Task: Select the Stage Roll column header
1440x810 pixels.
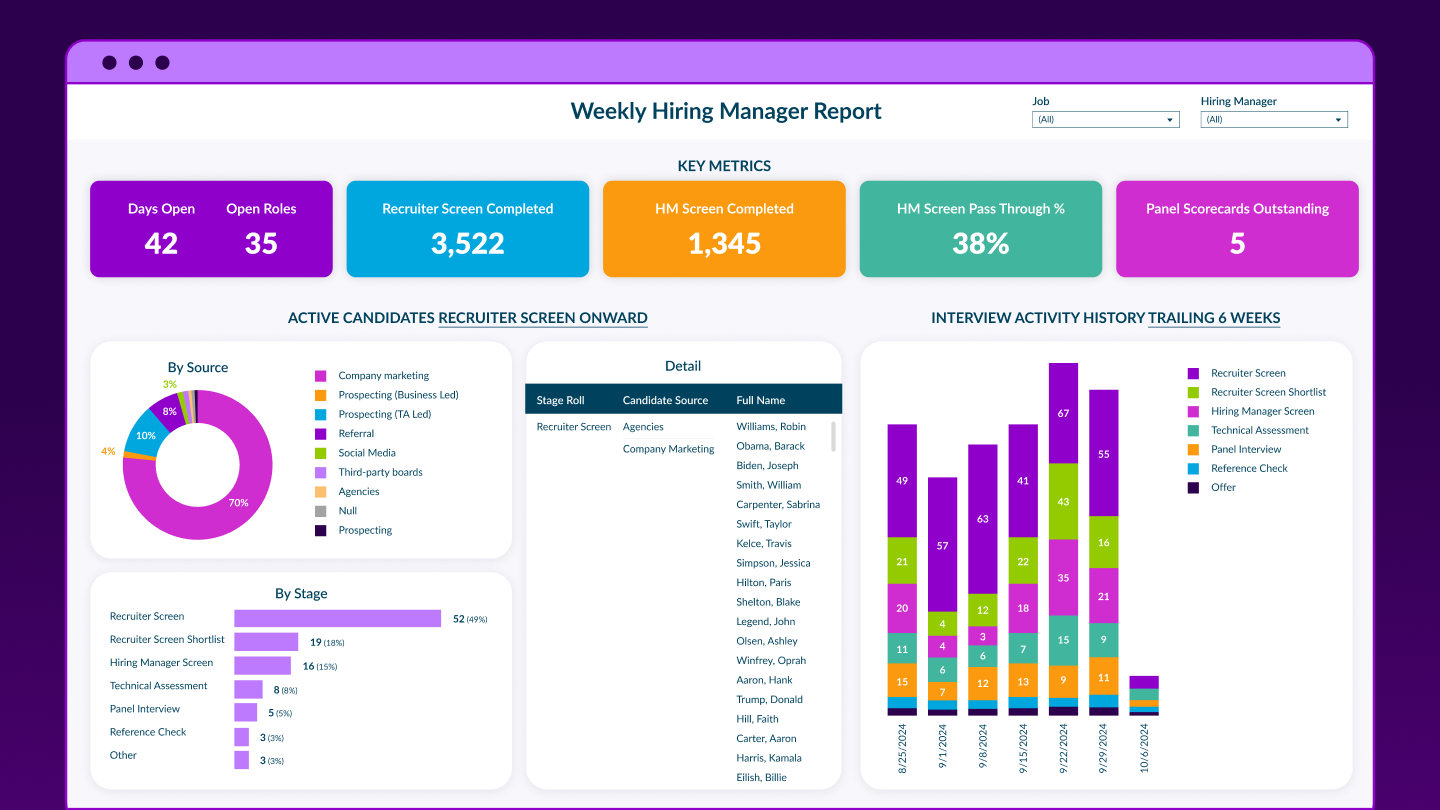Action: [x=560, y=400]
